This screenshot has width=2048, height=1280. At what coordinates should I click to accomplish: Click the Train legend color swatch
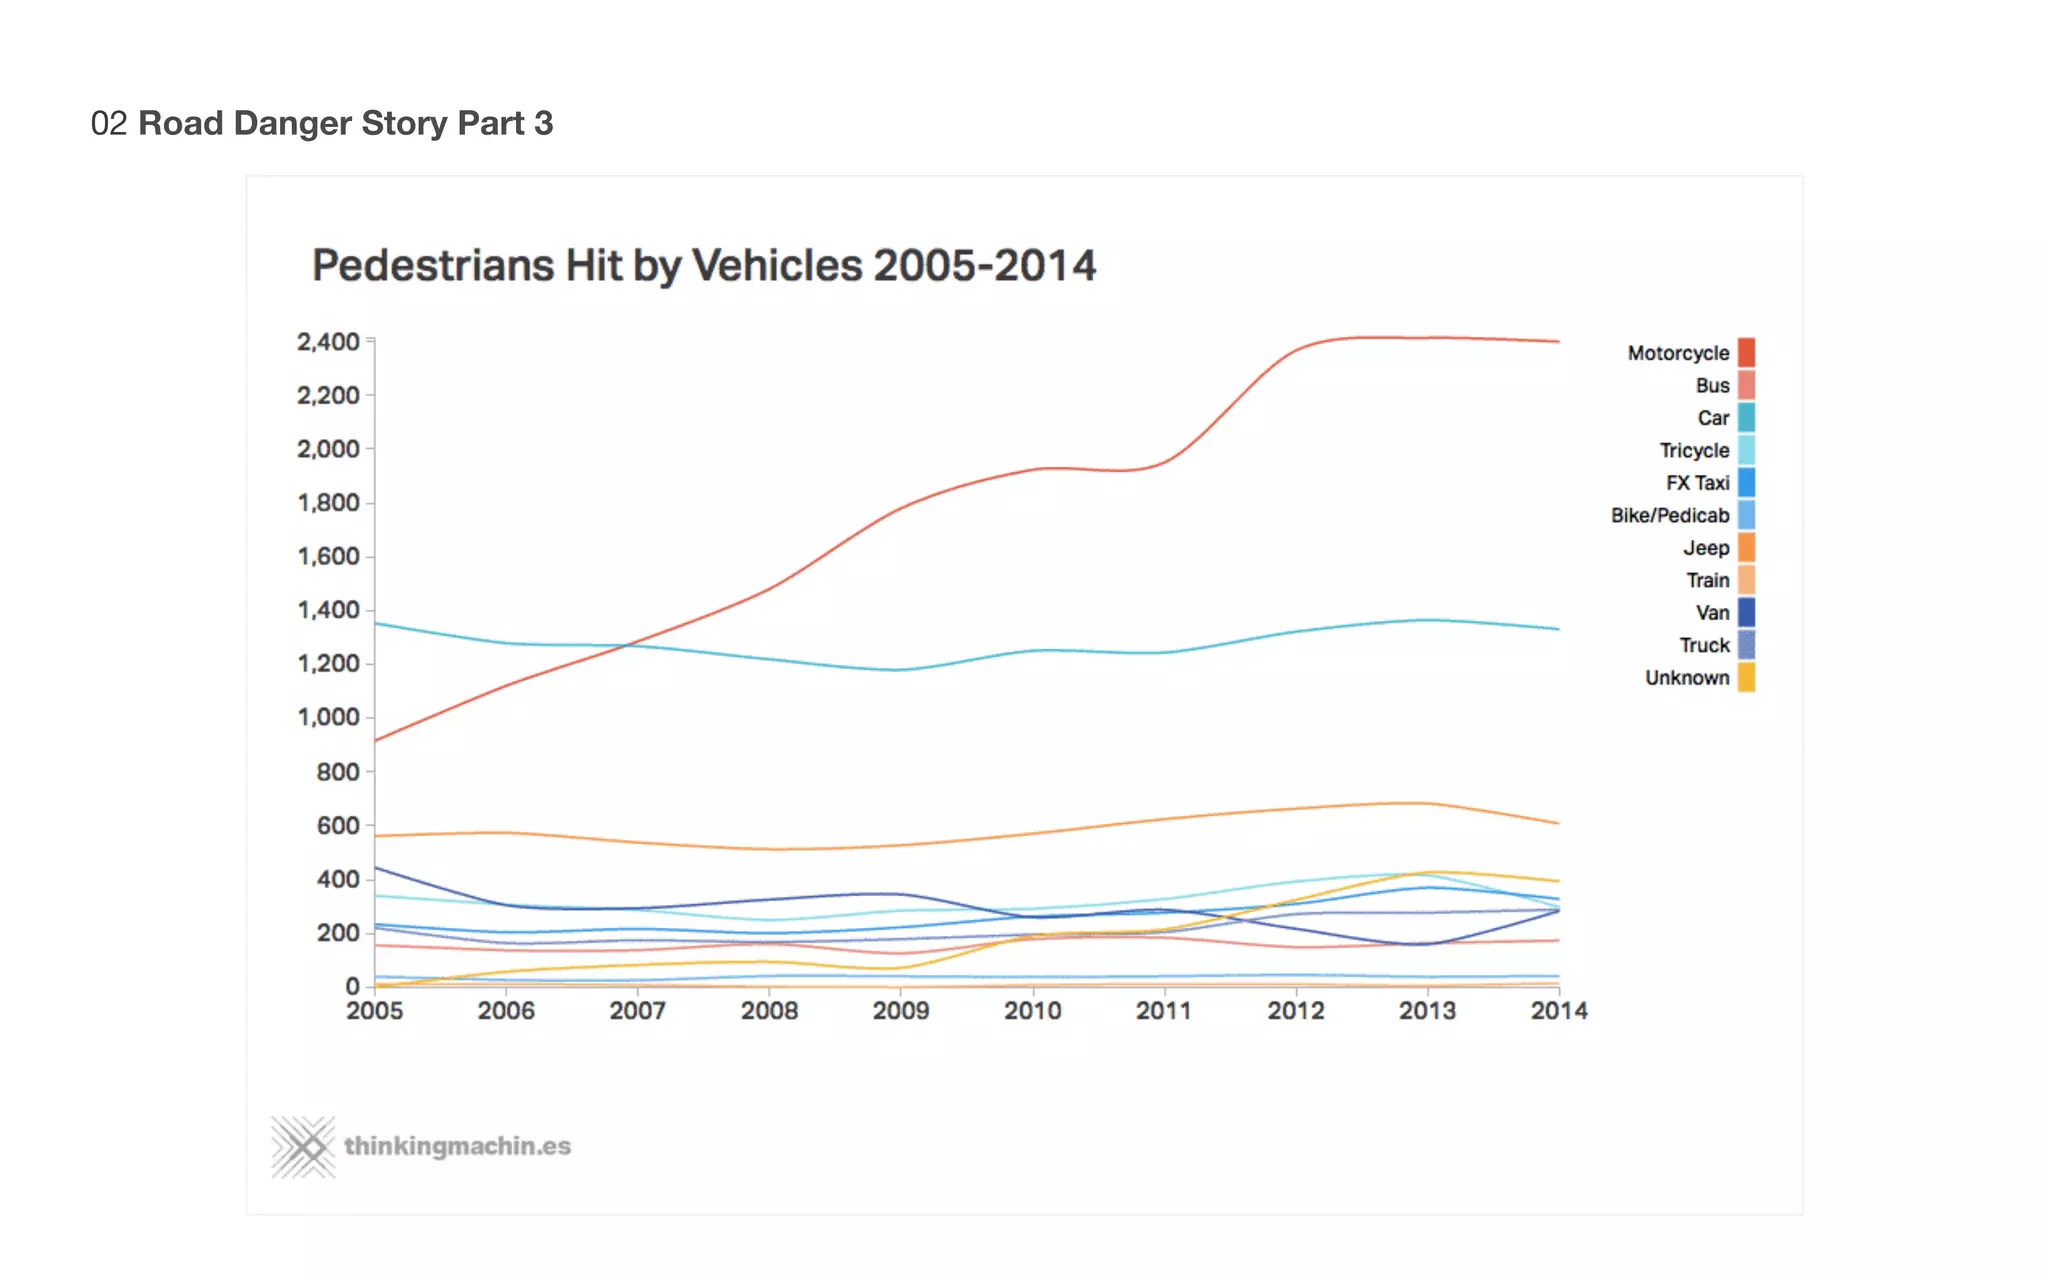1746,580
